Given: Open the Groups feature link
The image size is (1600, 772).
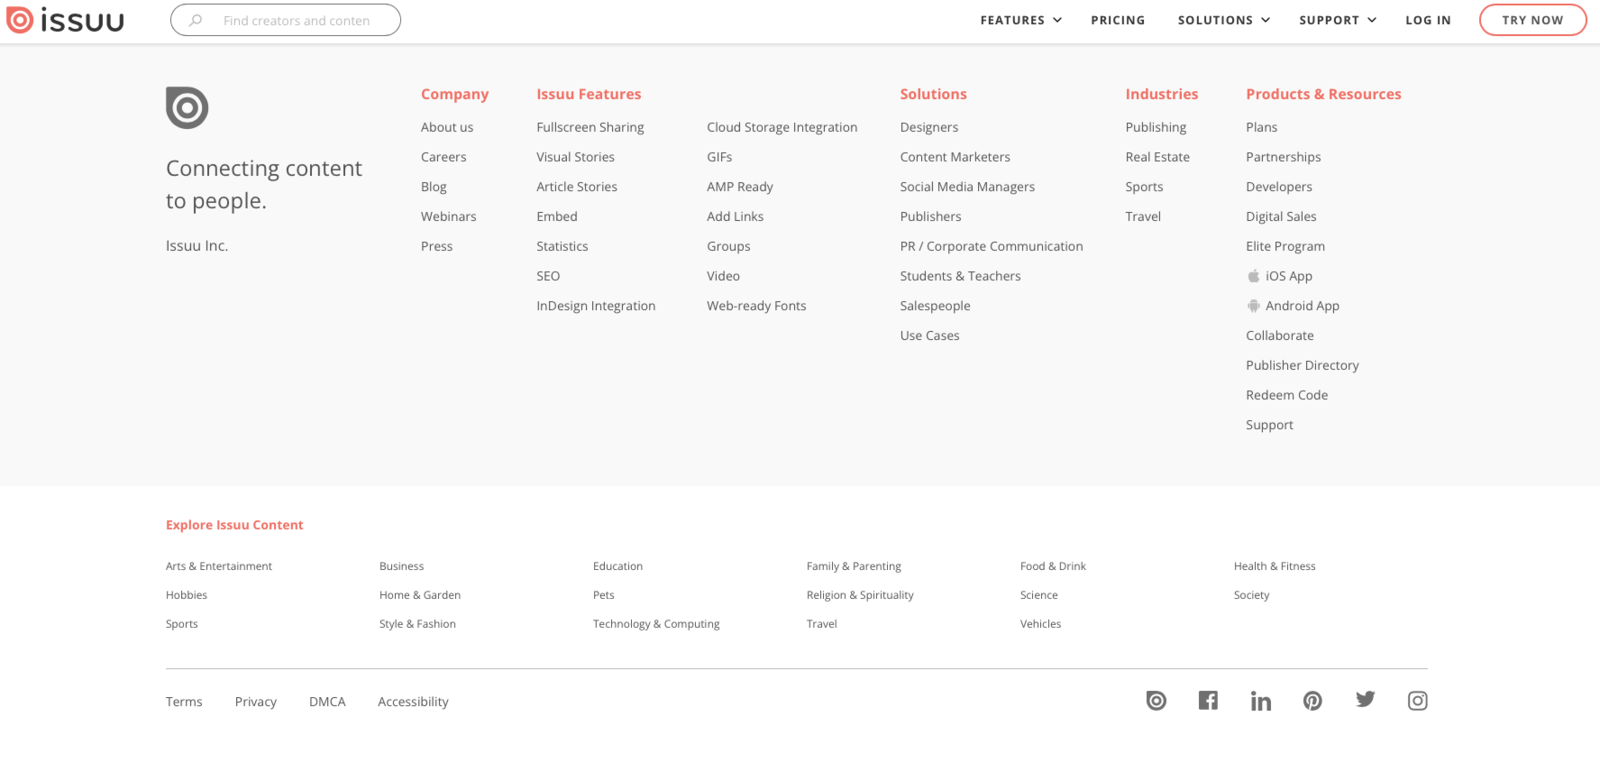Looking at the screenshot, I should [x=729, y=246].
